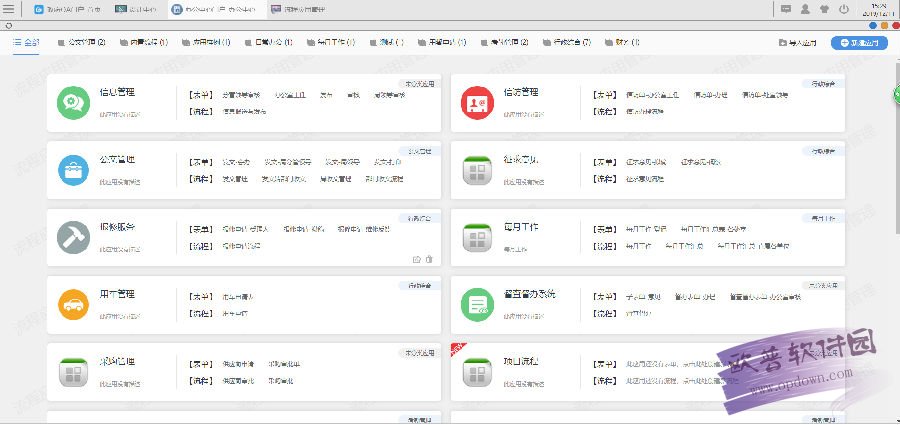Open the 用车管理 orange car icon
The height and width of the screenshot is (425, 900).
[x=73, y=304]
